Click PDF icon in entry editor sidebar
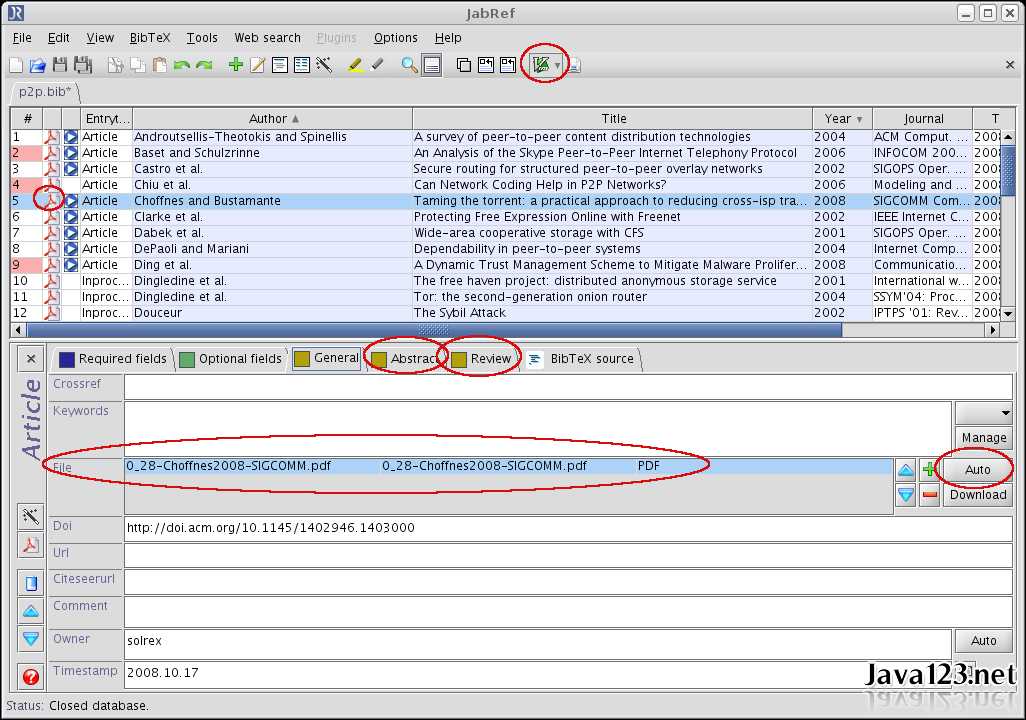 click(31, 545)
